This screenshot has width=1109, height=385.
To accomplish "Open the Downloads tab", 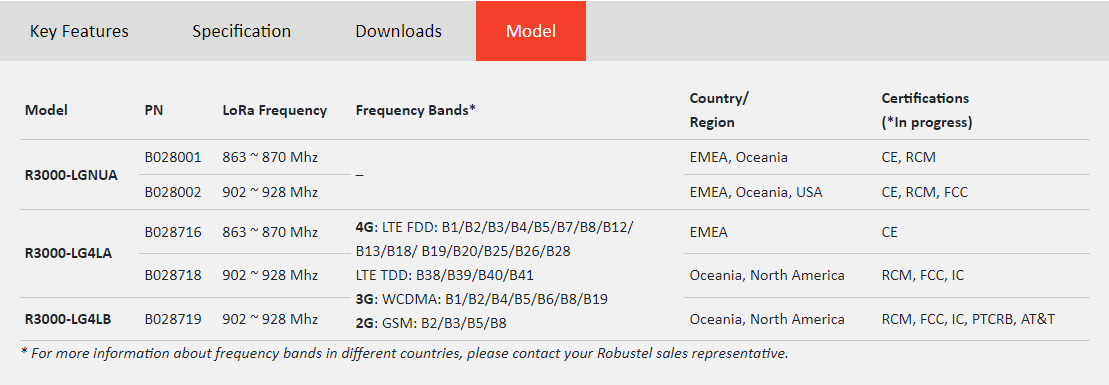I will [398, 31].
